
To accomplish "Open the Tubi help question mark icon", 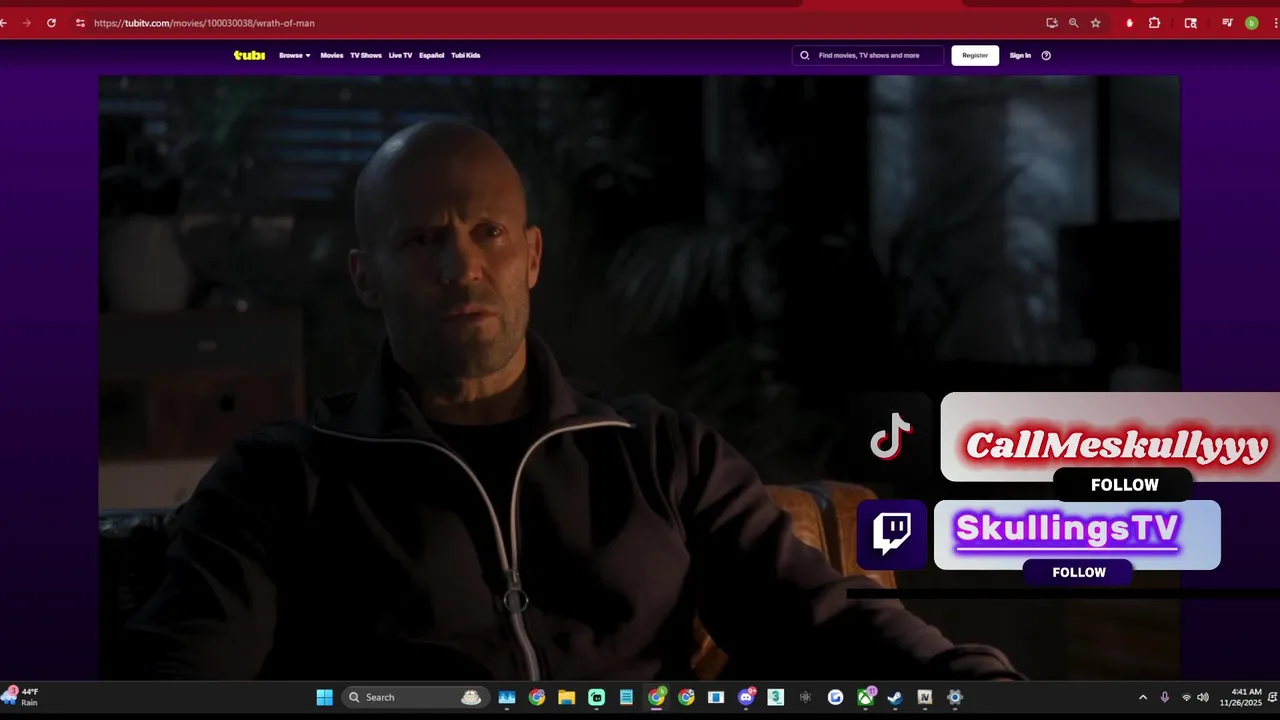I will 1046,56.
